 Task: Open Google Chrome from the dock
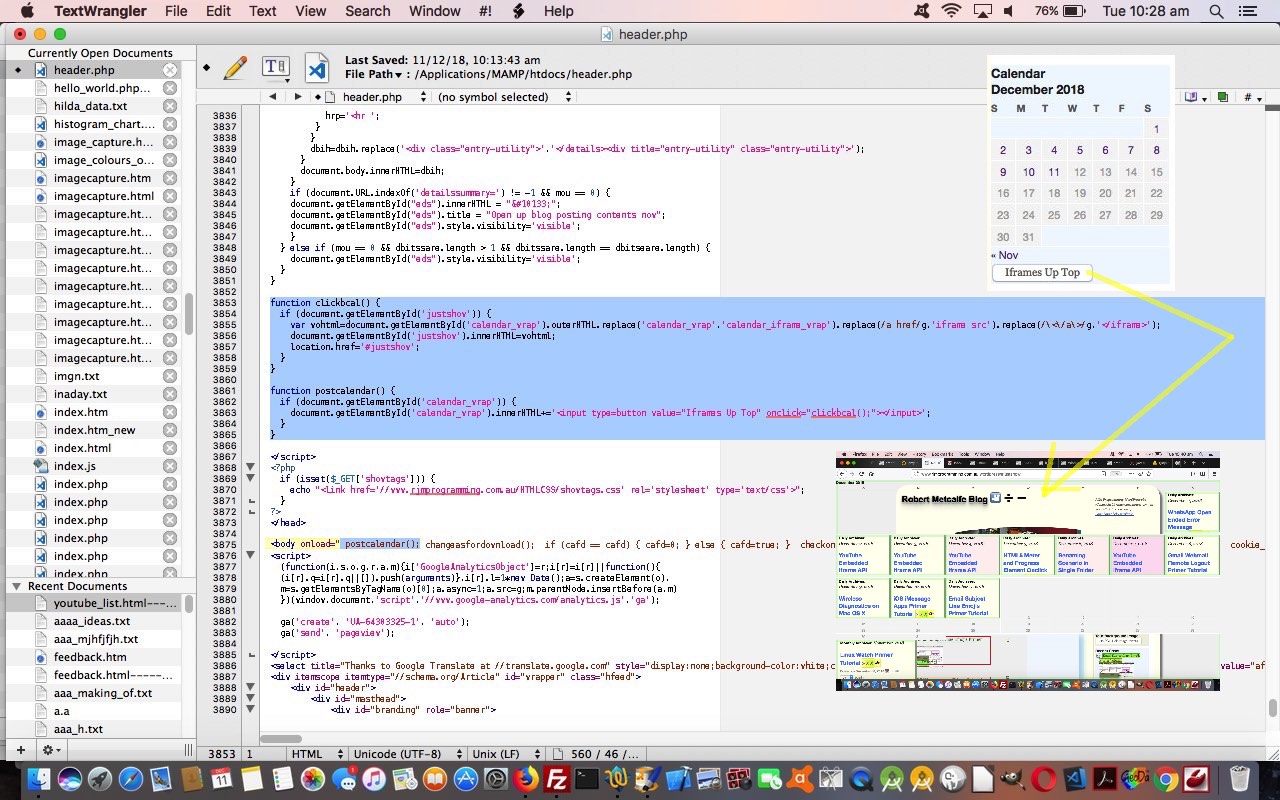tap(1166, 778)
